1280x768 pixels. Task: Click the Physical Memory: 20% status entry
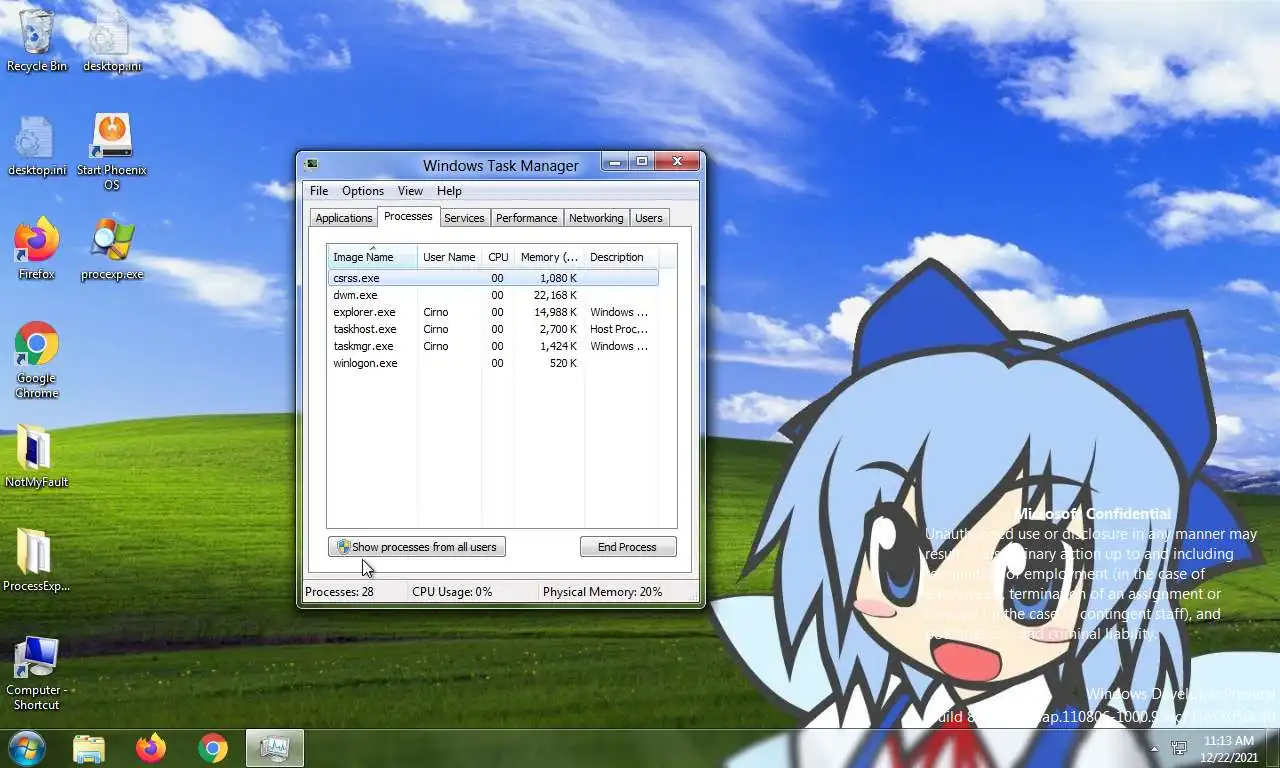point(602,592)
